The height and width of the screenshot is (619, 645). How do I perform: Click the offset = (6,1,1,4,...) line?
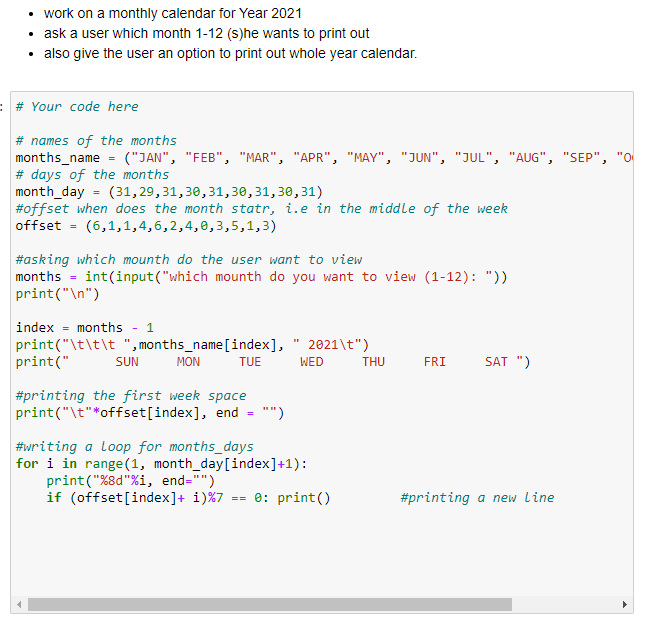pyautogui.click(x=146, y=226)
